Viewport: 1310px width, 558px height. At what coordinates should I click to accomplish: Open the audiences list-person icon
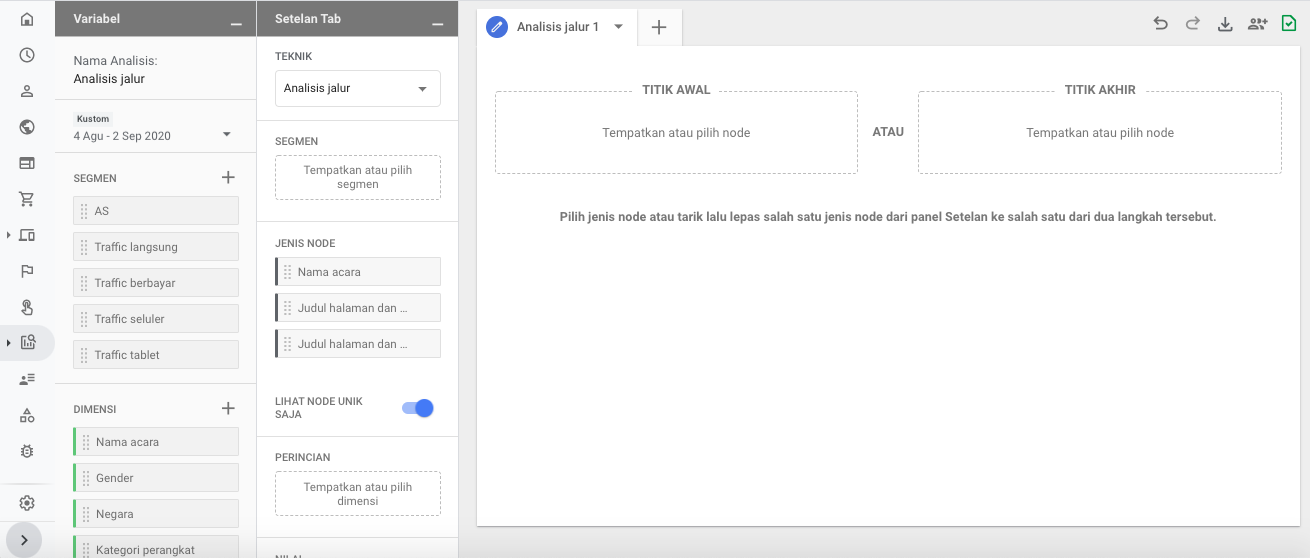tap(27, 379)
